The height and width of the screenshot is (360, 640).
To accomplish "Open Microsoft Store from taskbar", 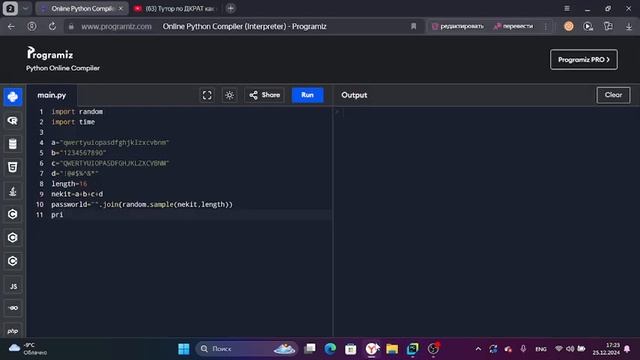I will pos(351,349).
